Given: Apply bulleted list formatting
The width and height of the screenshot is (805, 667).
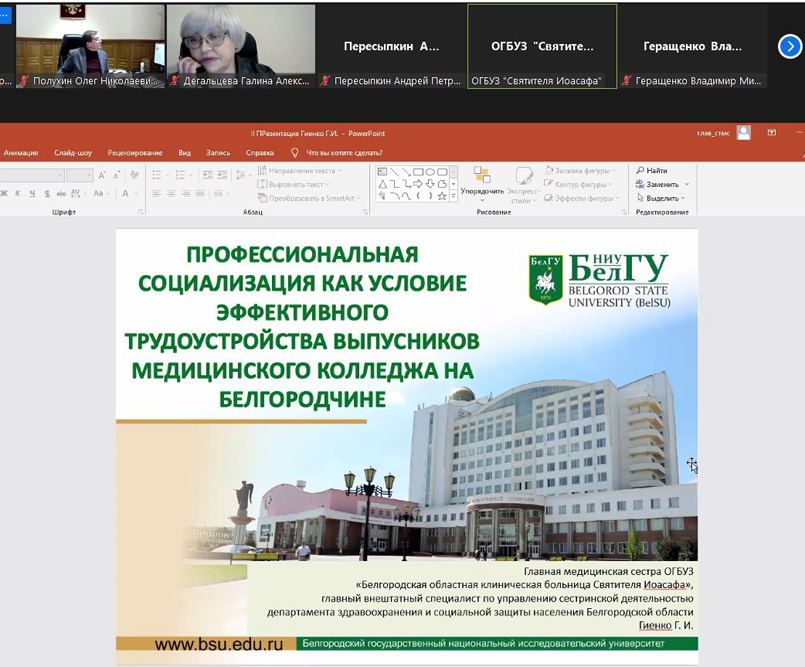Looking at the screenshot, I should pos(157,175).
